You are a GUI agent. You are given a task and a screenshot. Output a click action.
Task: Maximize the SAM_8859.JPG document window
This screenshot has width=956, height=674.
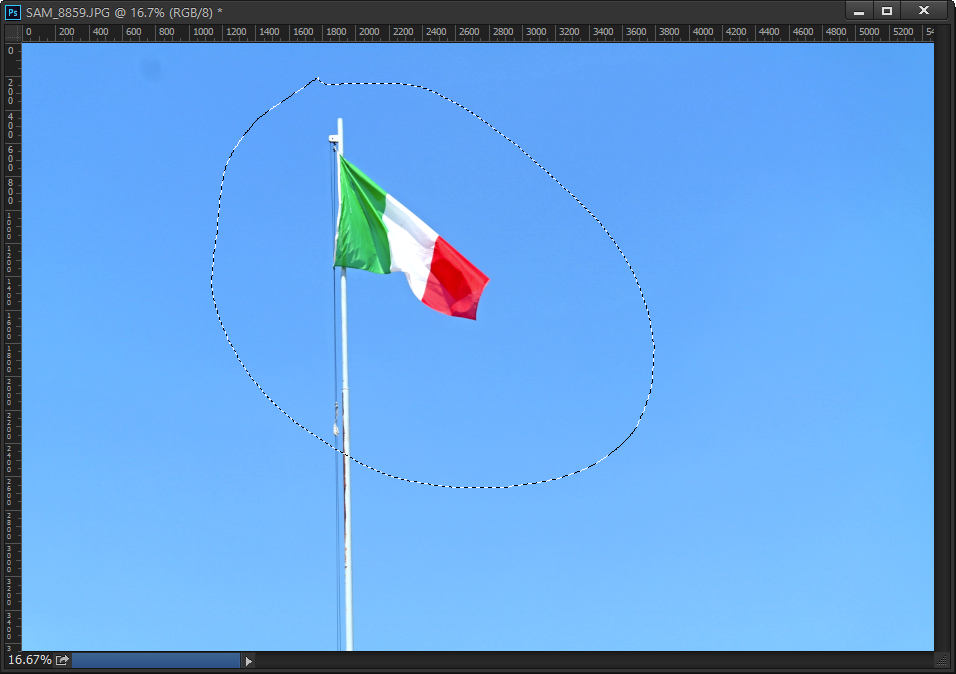pos(887,11)
